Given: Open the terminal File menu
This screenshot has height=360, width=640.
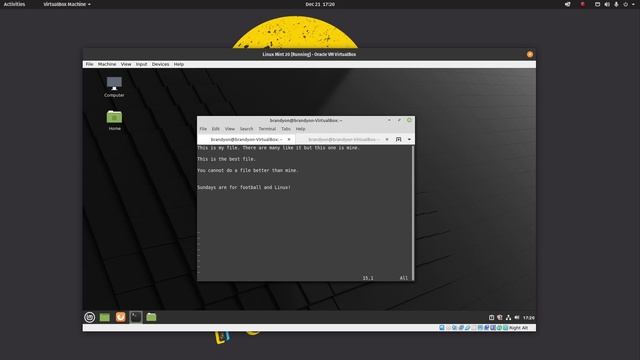Looking at the screenshot, I should click(x=203, y=129).
